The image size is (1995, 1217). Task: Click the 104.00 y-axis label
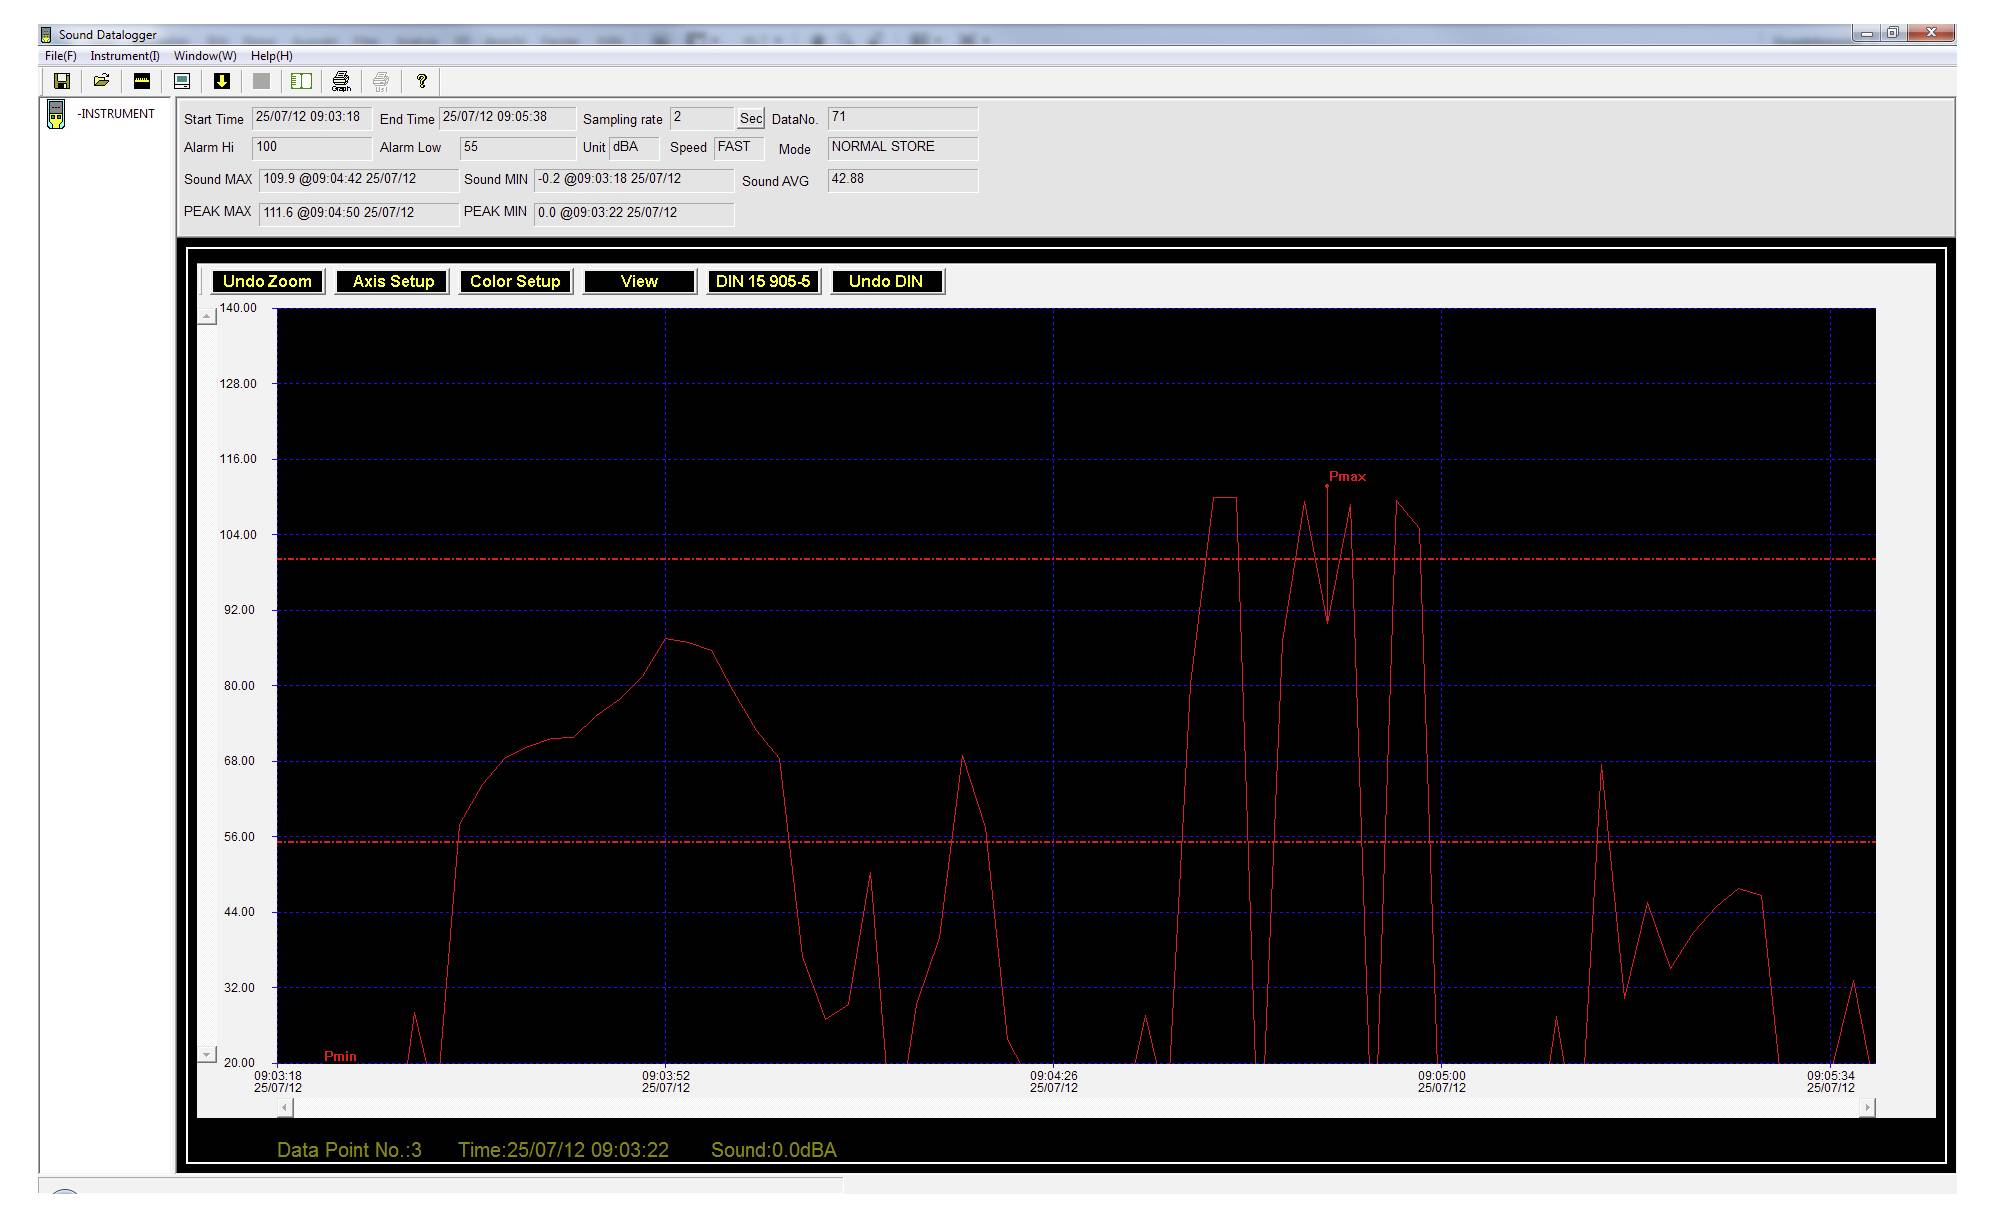pyautogui.click(x=238, y=535)
